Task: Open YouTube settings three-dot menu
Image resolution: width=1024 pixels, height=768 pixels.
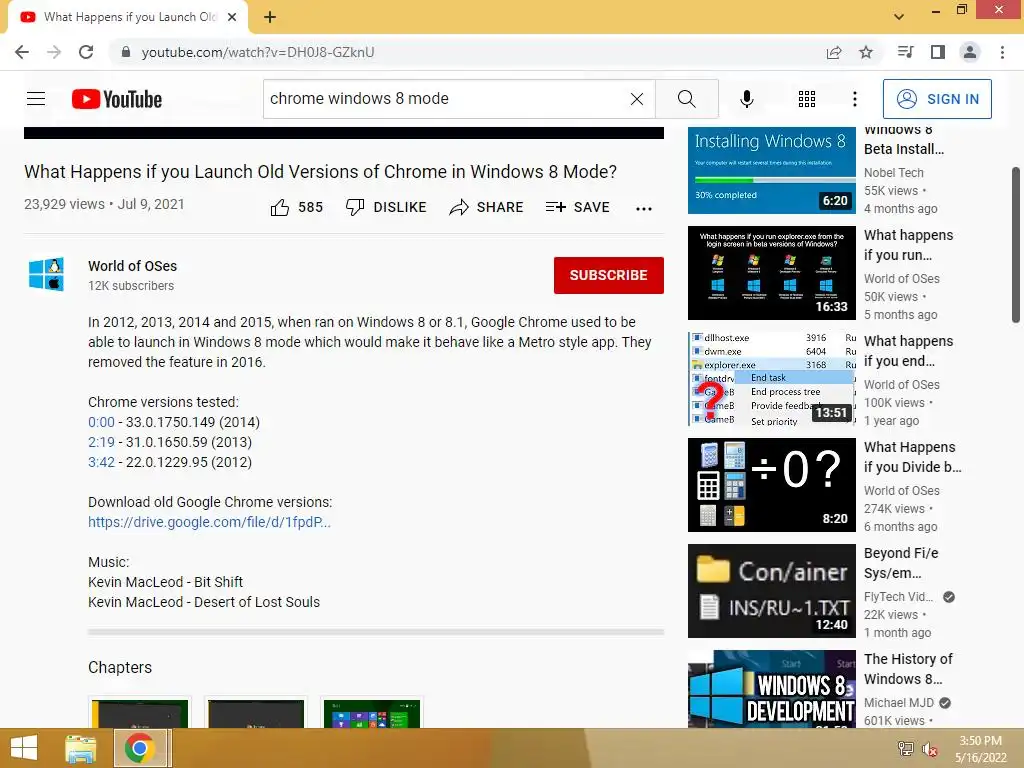Action: [x=854, y=99]
